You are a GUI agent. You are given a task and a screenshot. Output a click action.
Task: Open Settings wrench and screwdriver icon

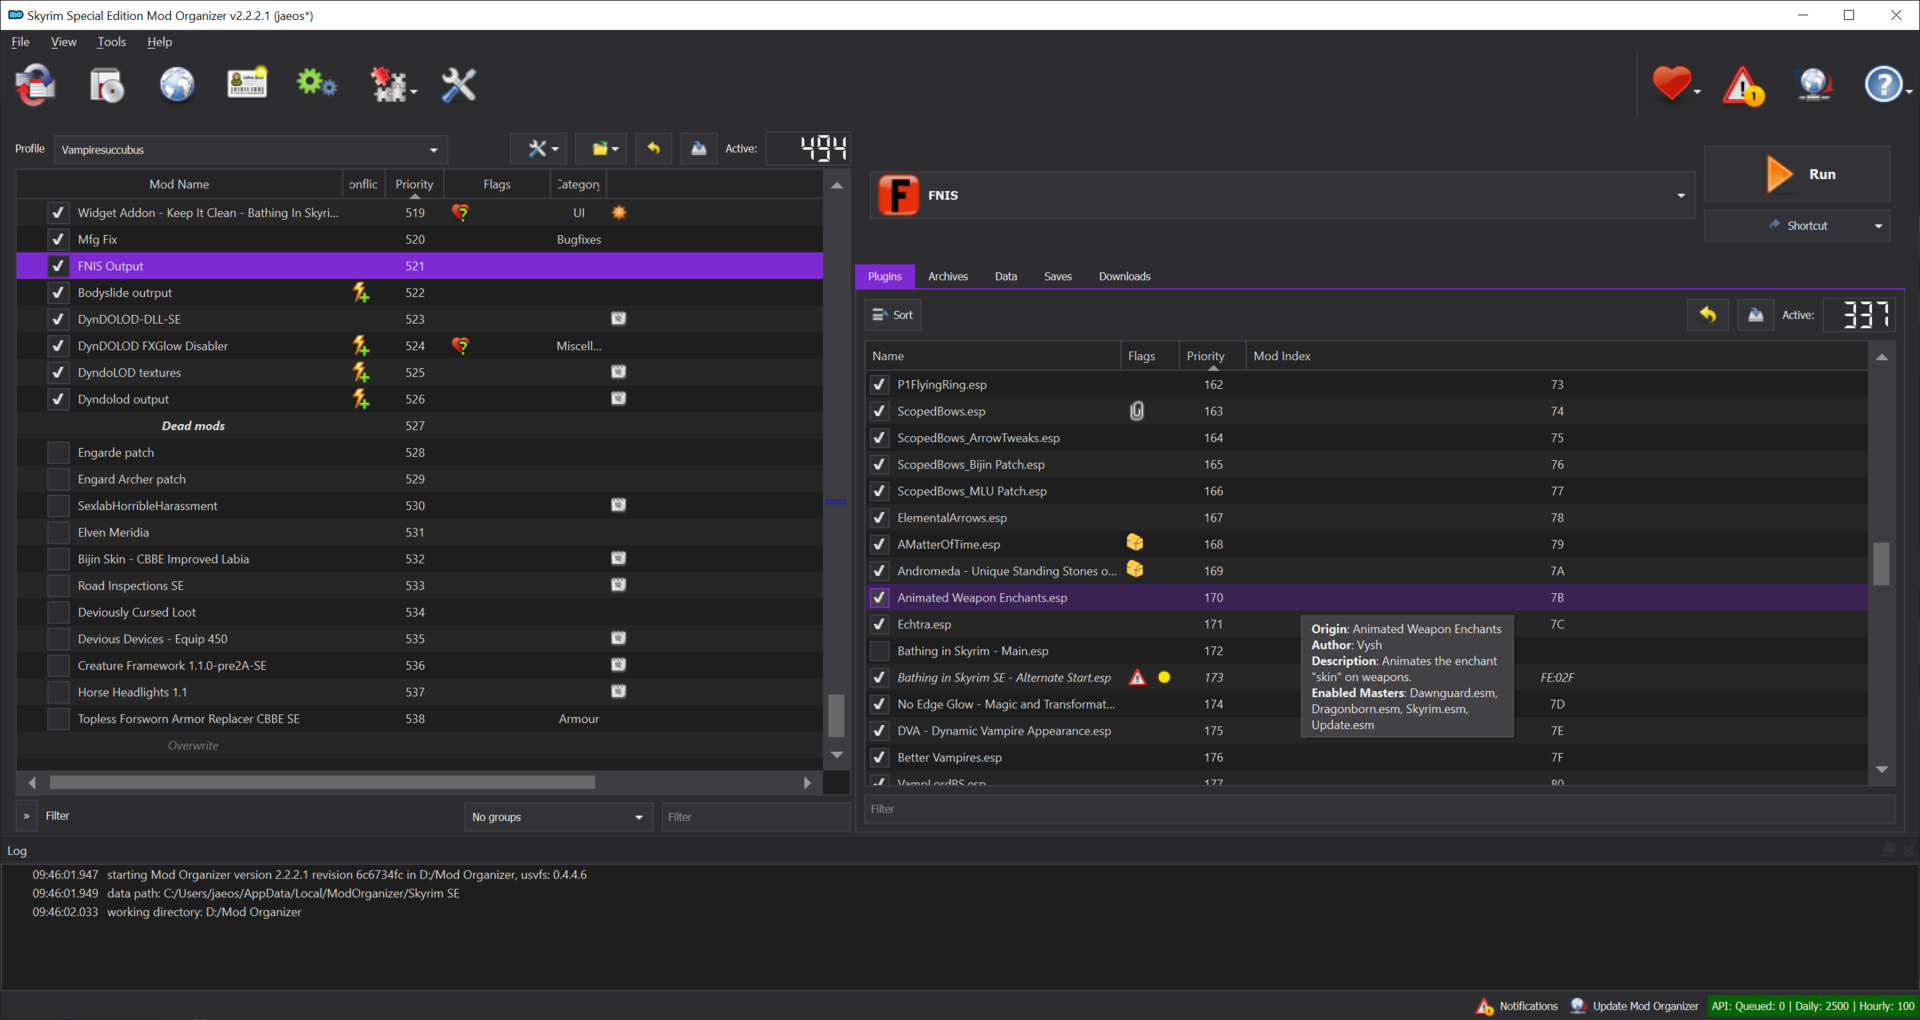click(459, 85)
